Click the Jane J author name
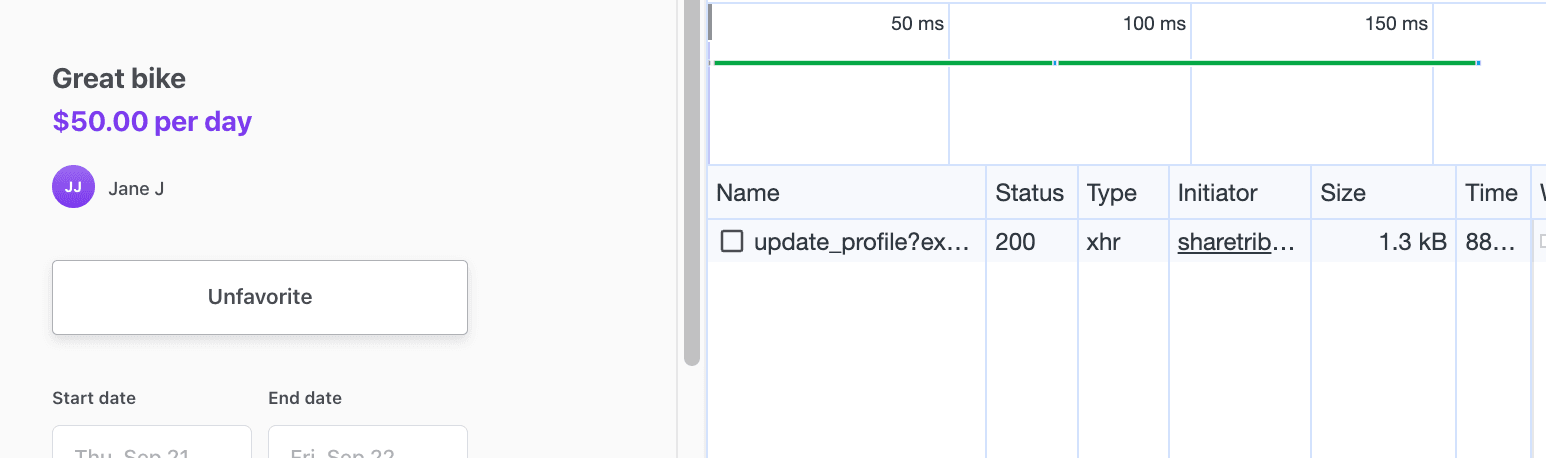Image resolution: width=1546 pixels, height=458 pixels. [x=136, y=188]
